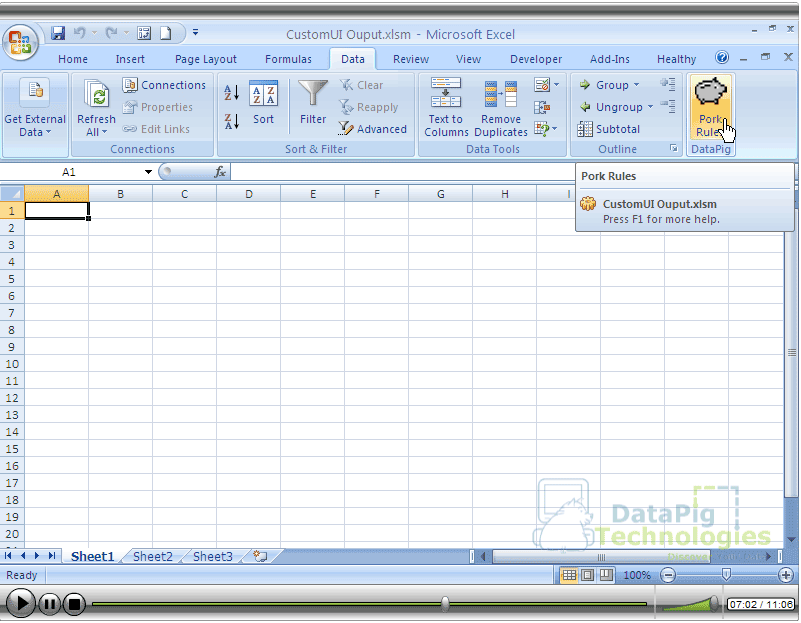
Task: Sort Z to A descending
Action: click(232, 122)
